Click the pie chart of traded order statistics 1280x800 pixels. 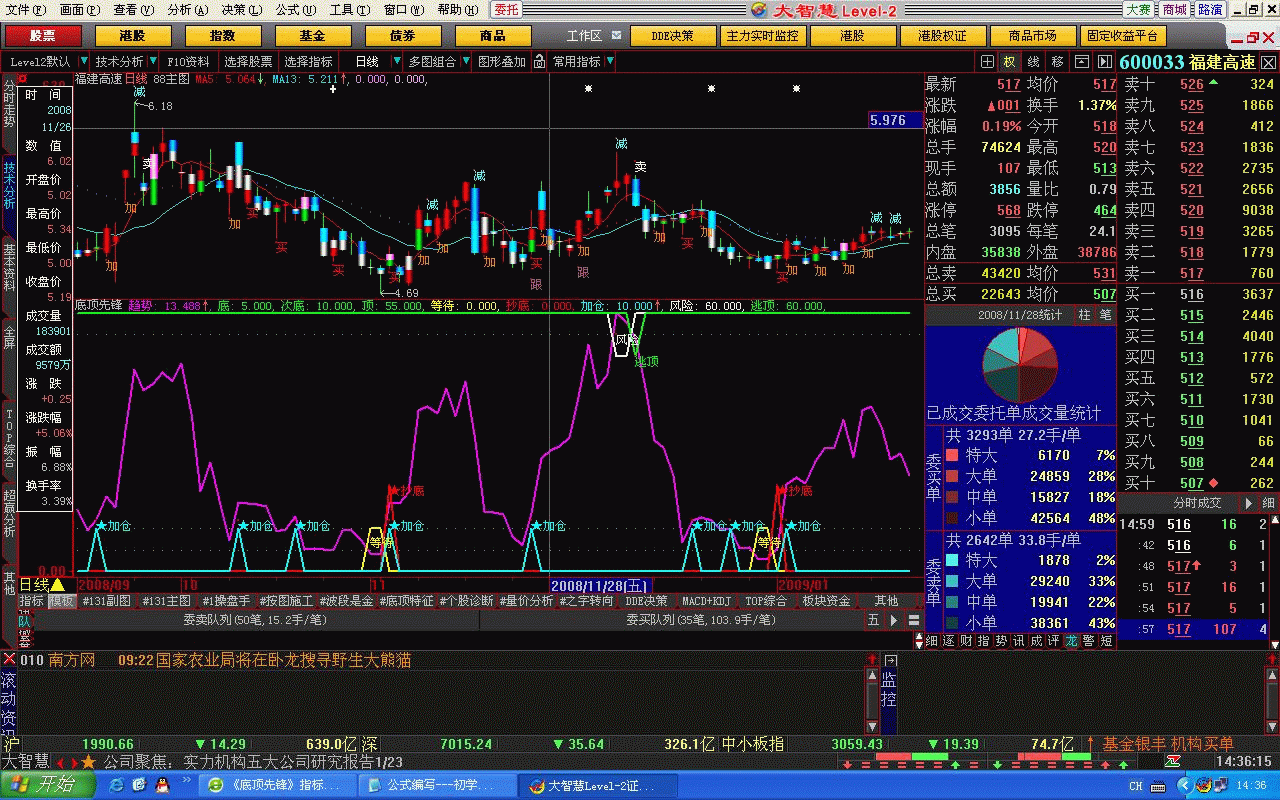(1020, 365)
